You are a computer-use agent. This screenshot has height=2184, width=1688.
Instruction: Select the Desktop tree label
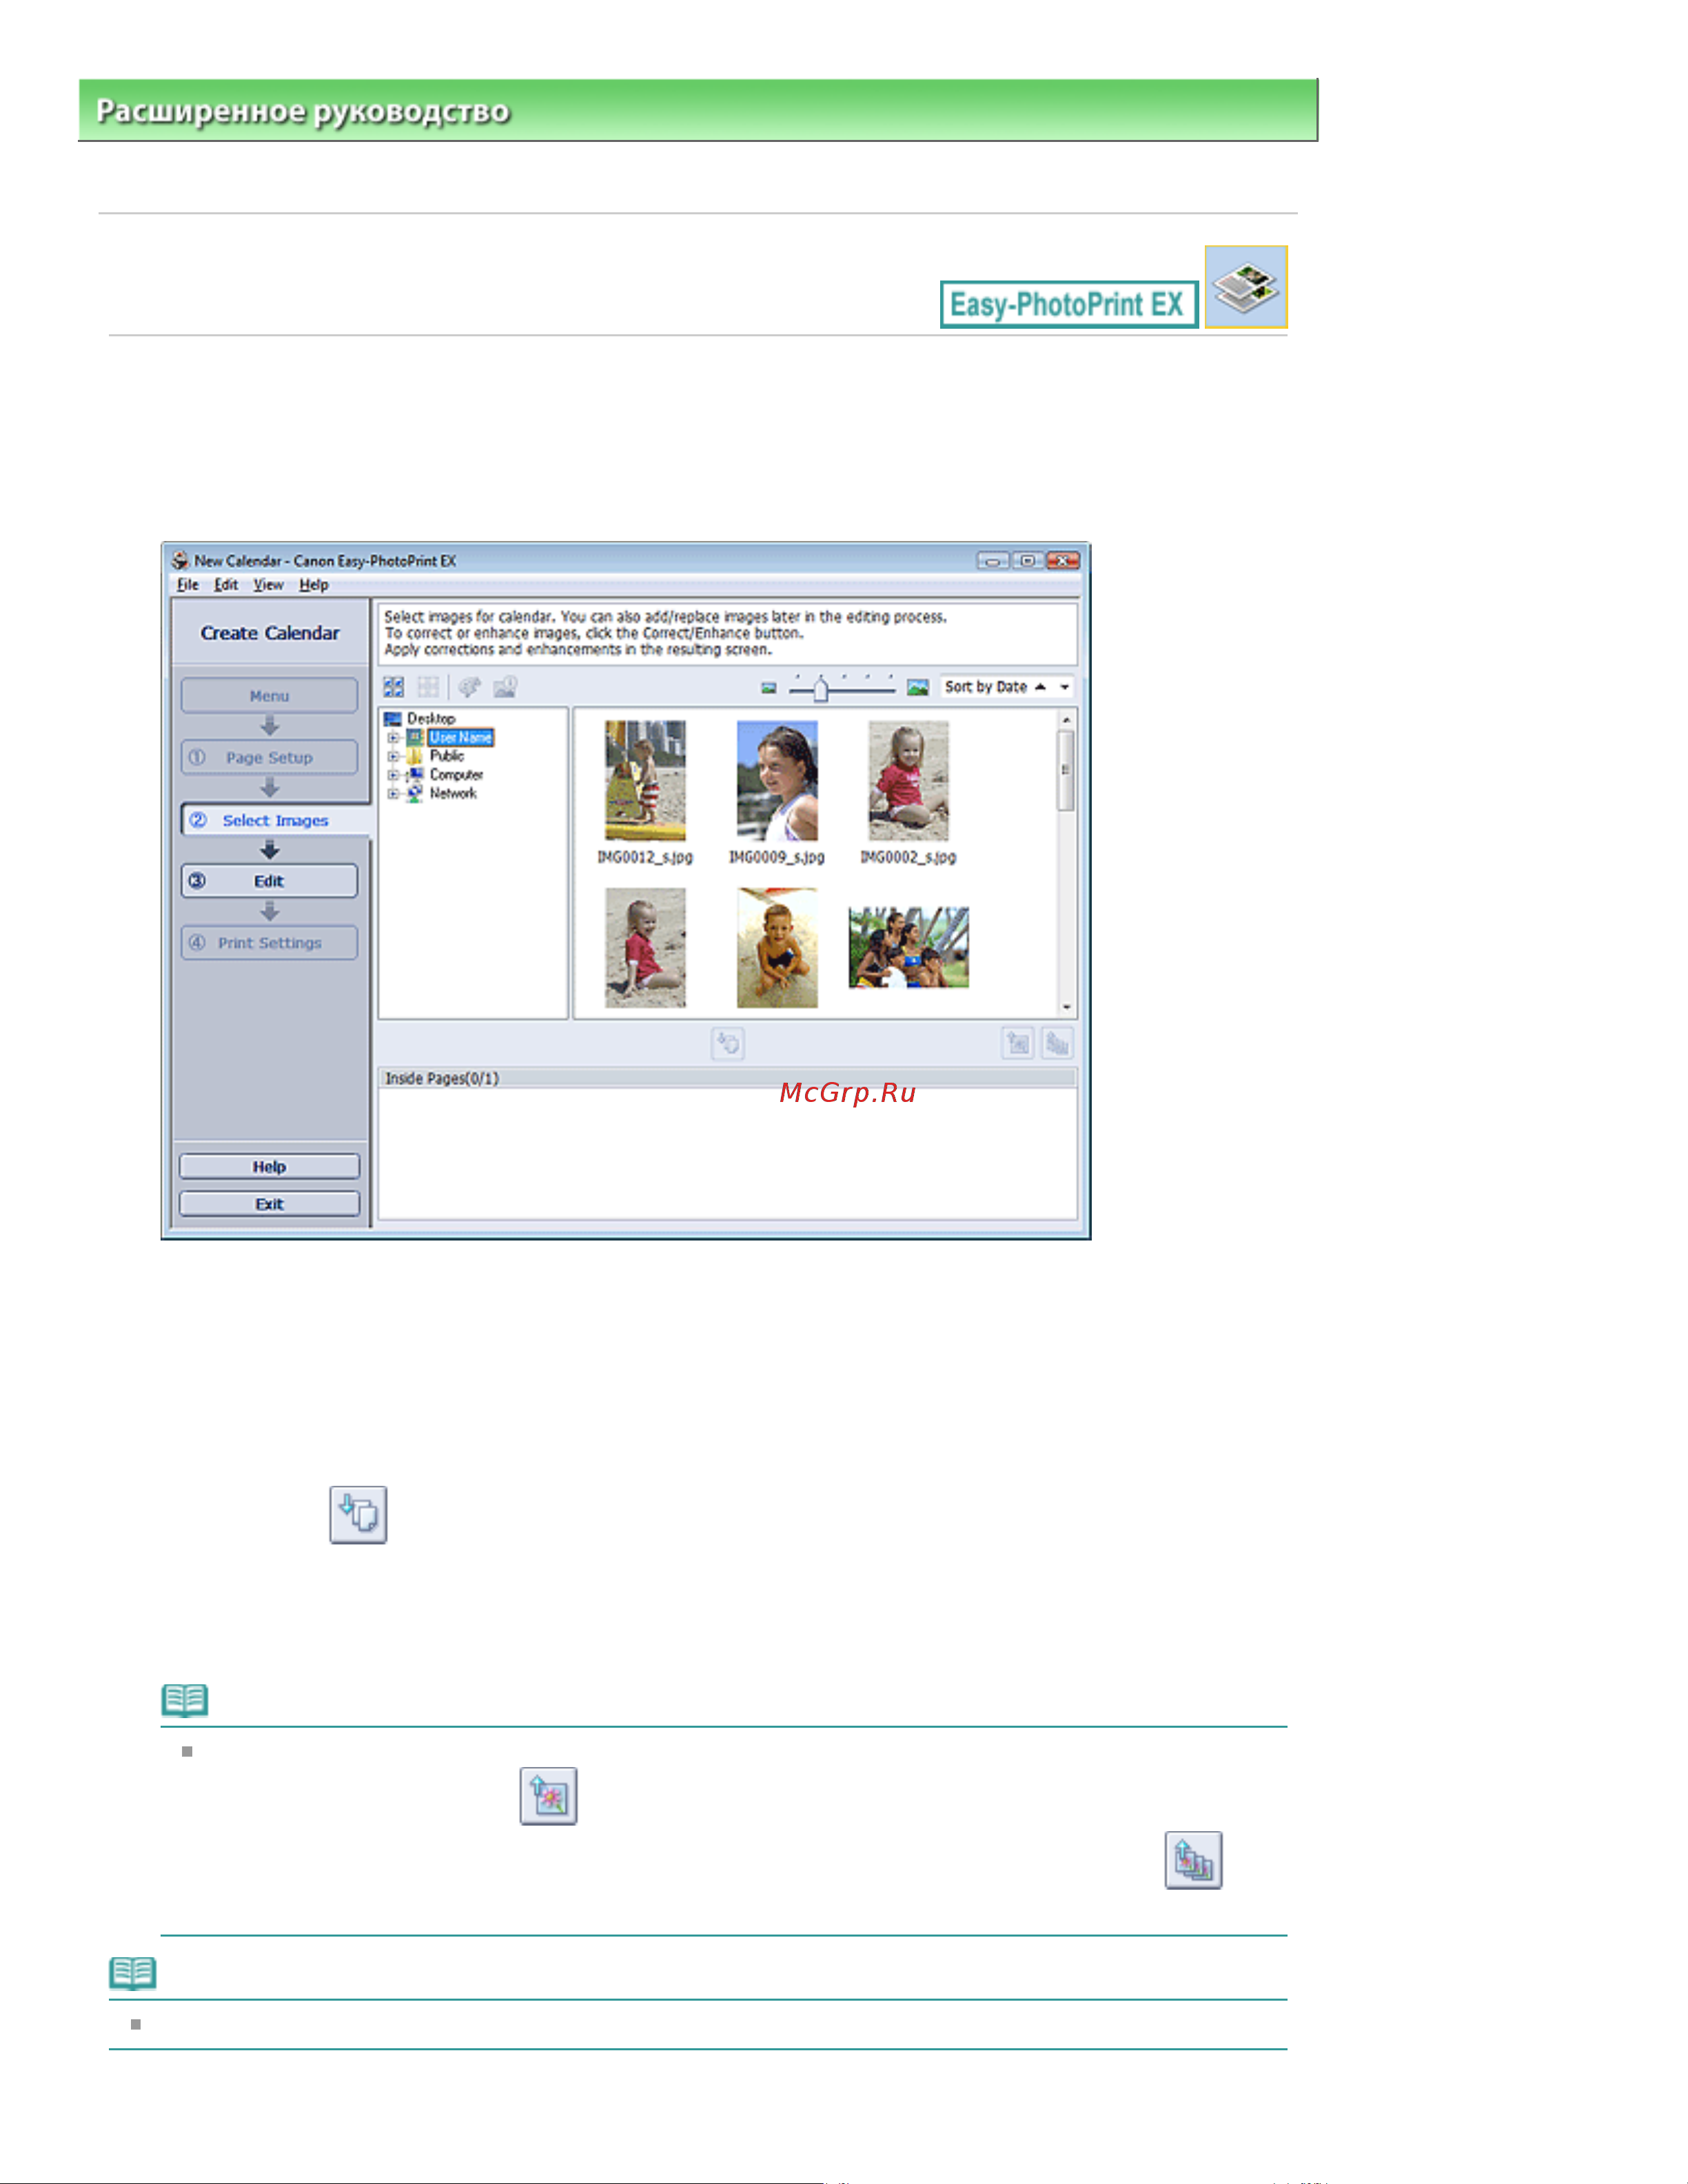click(x=431, y=719)
